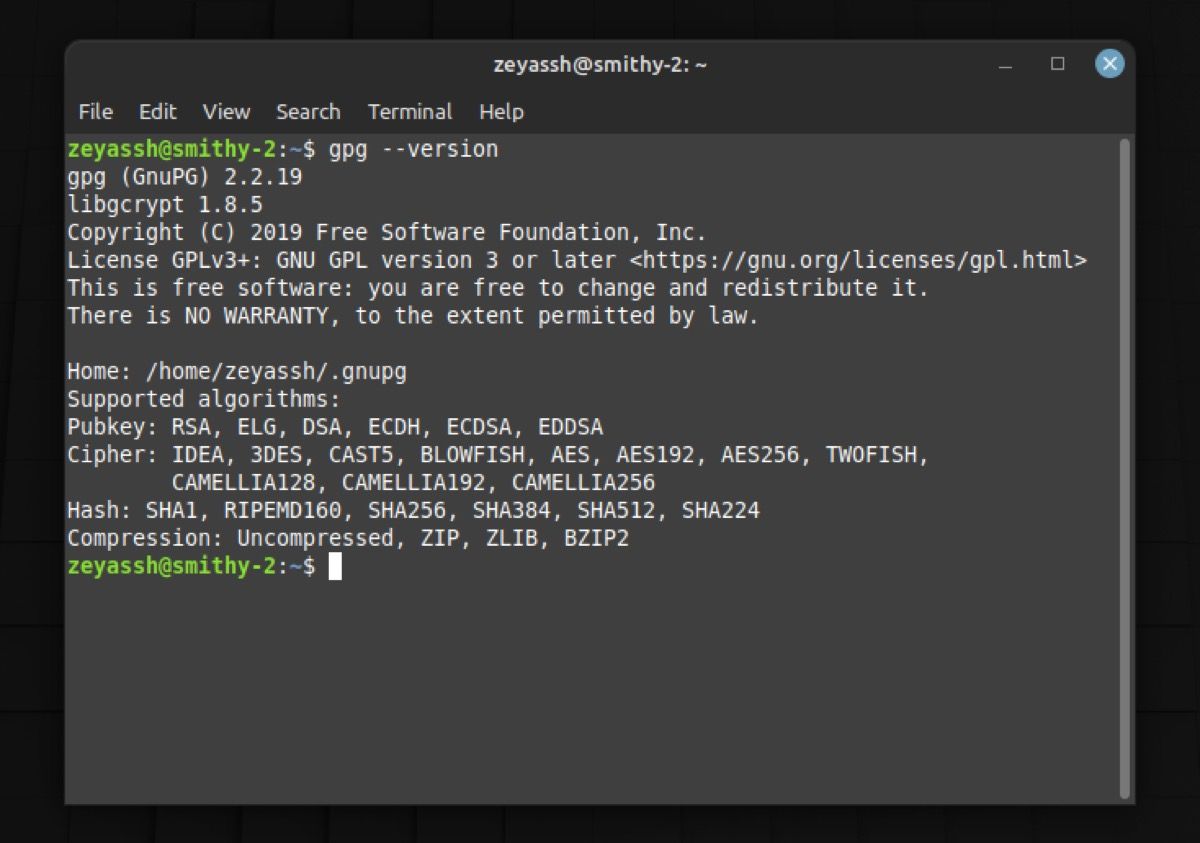Click TWOFISH in the Cipher list
The width and height of the screenshot is (1200, 843).
(x=871, y=456)
